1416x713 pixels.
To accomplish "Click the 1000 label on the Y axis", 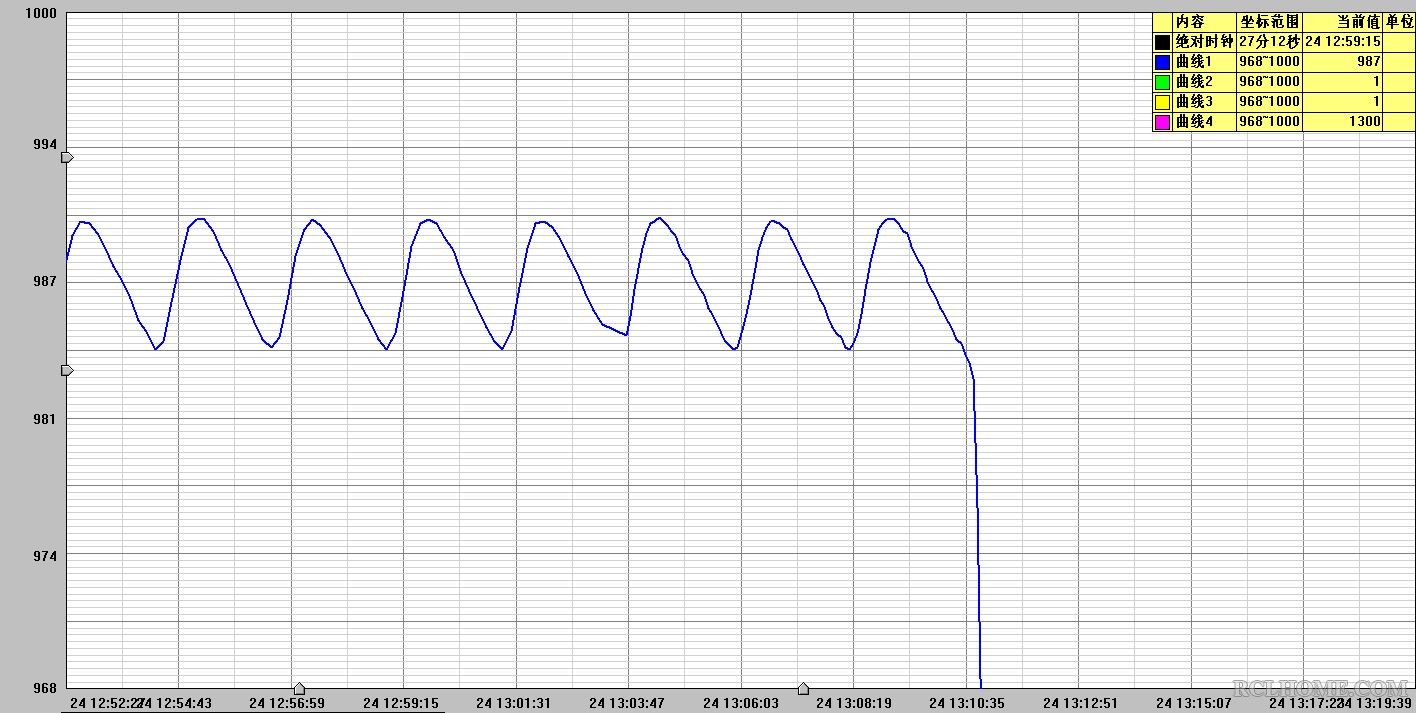I will [39, 14].
